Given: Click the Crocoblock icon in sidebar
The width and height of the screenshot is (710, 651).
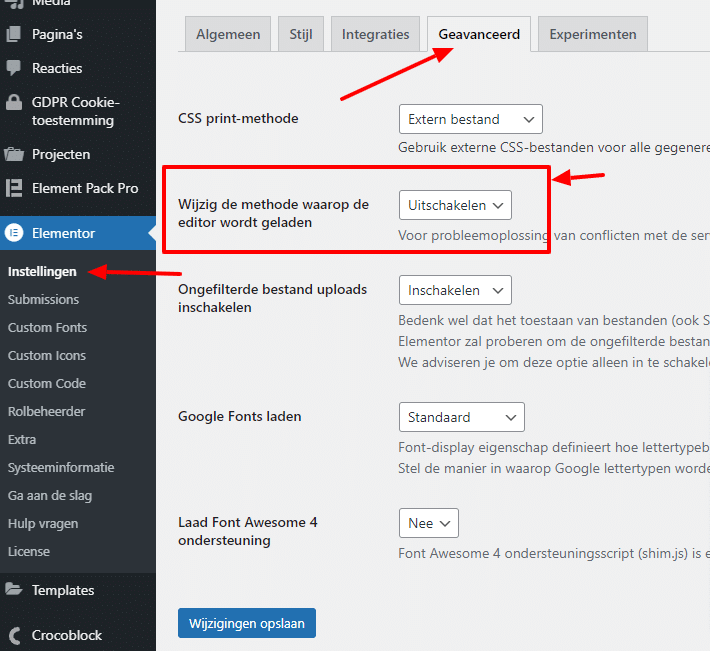Looking at the screenshot, I should (x=14, y=635).
